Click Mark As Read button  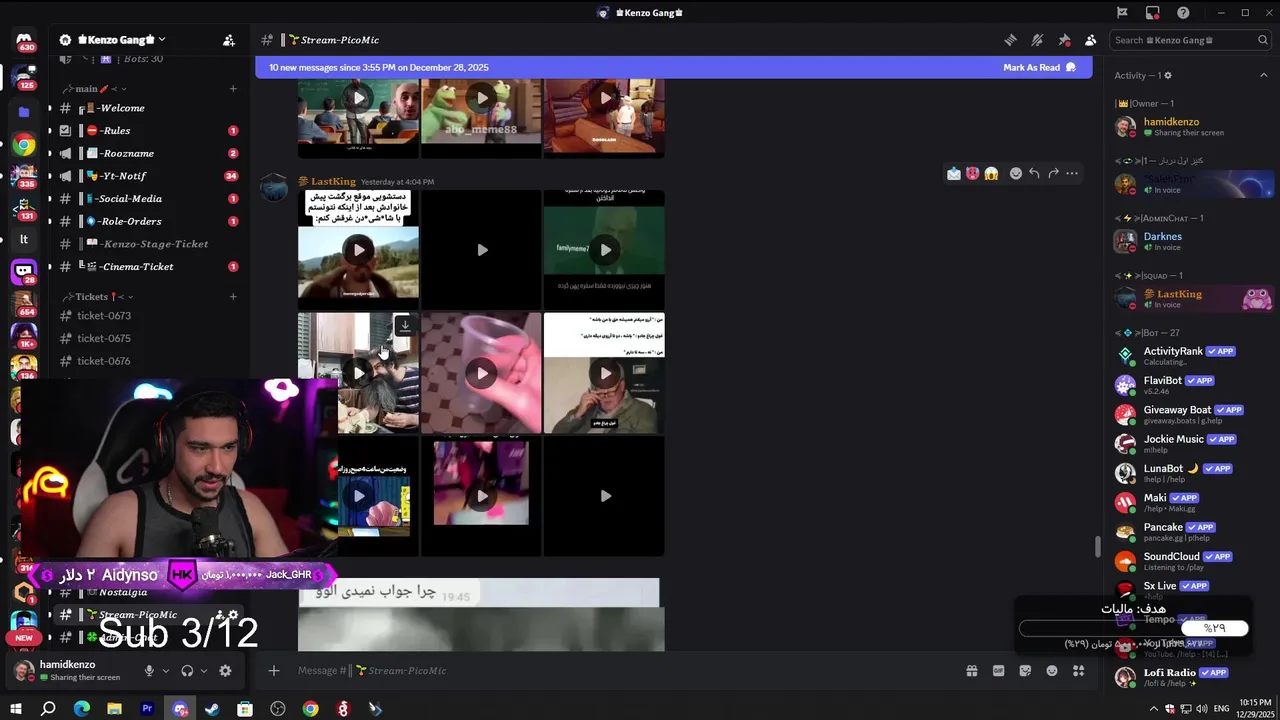pos(1039,68)
